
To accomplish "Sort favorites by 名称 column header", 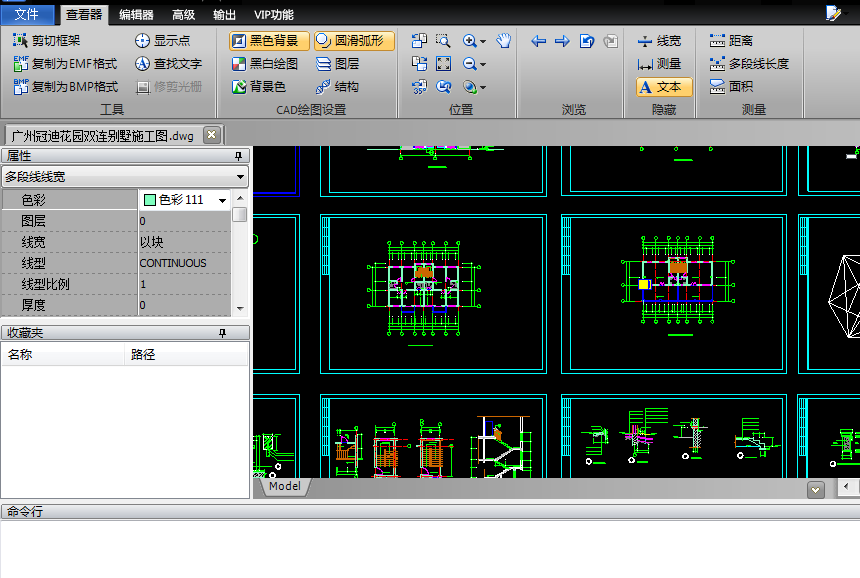I will click(x=63, y=355).
